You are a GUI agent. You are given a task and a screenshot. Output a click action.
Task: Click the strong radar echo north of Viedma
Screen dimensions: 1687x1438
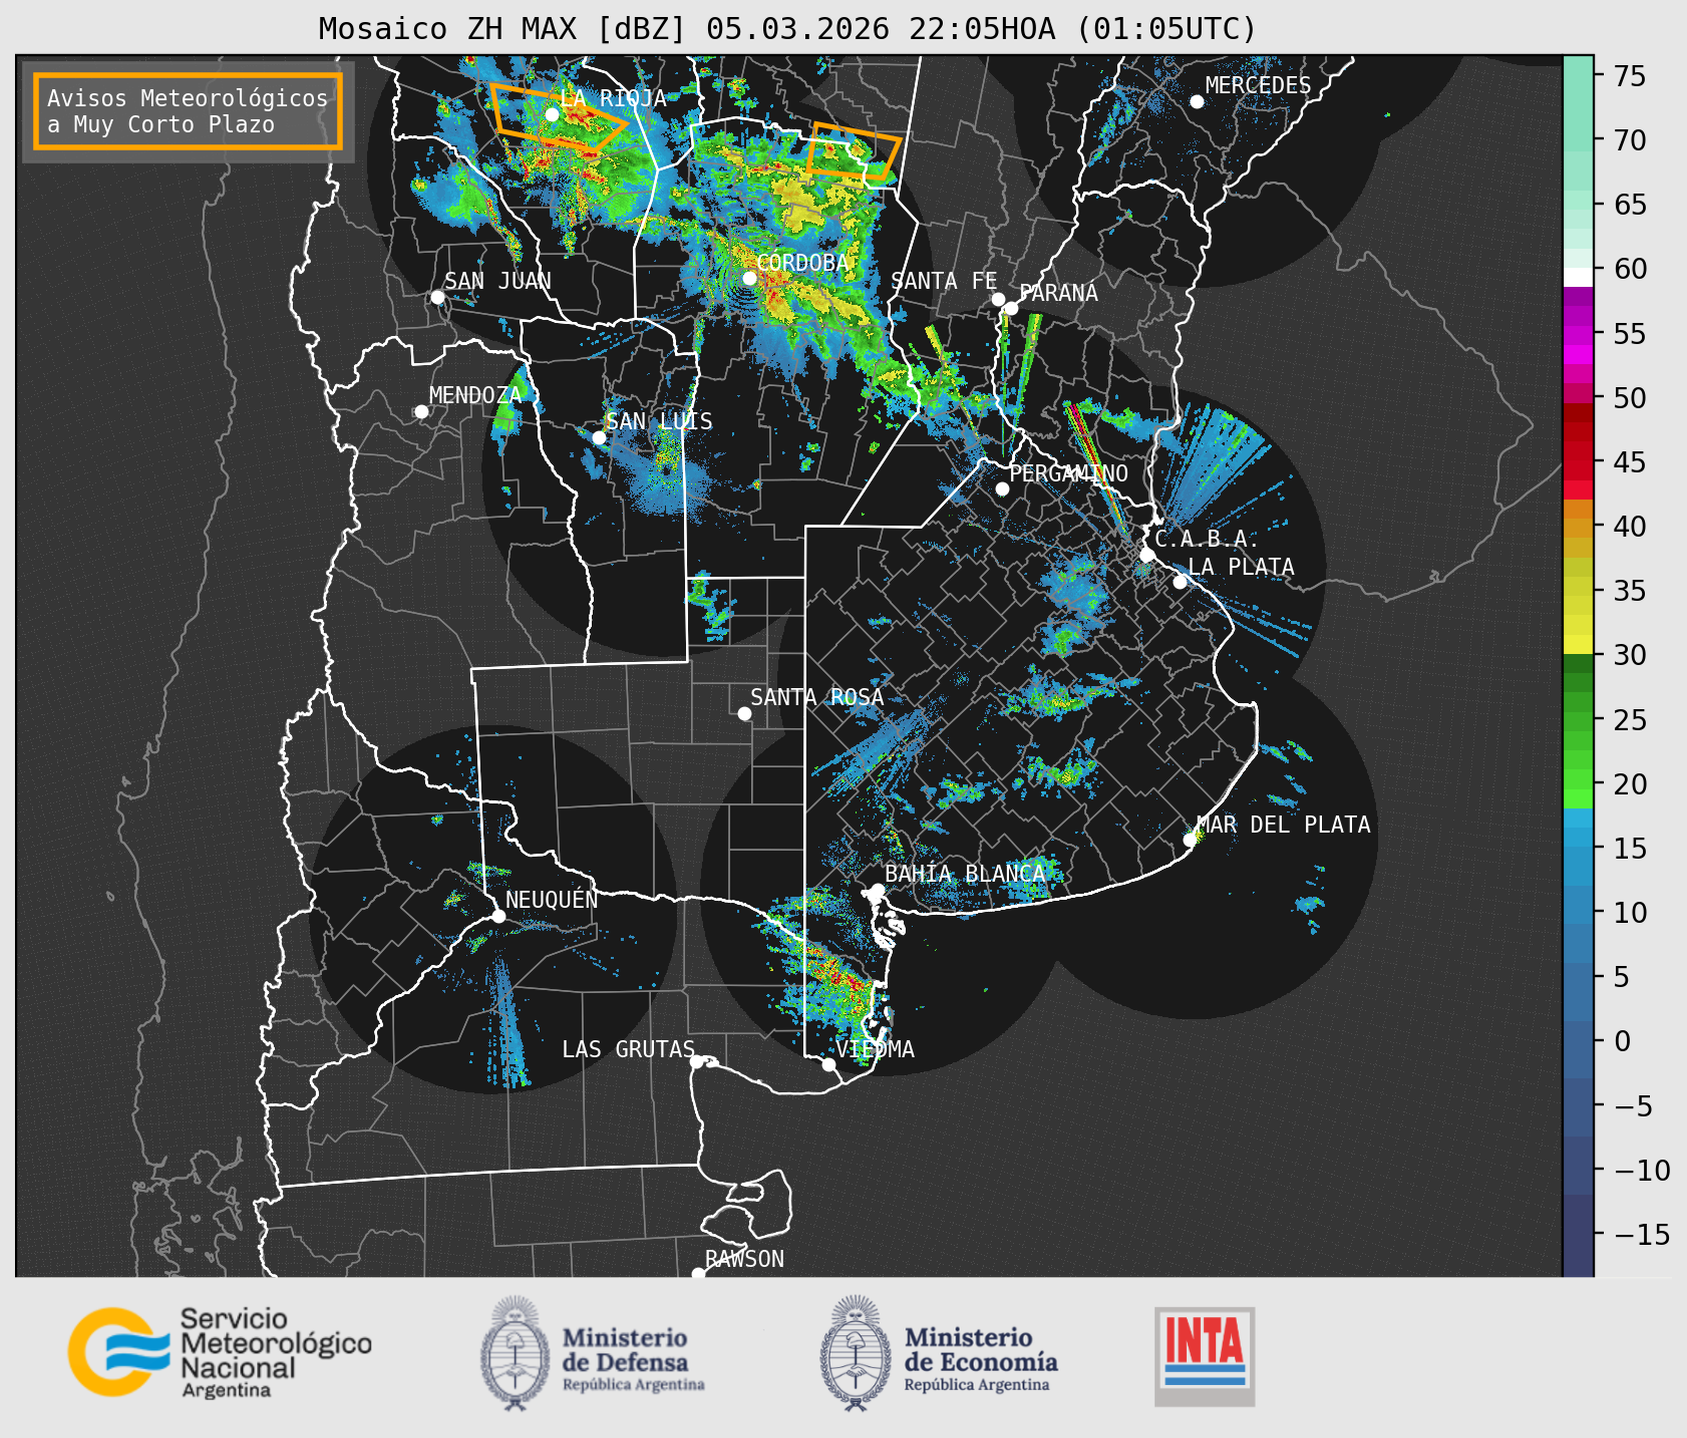(x=838, y=978)
